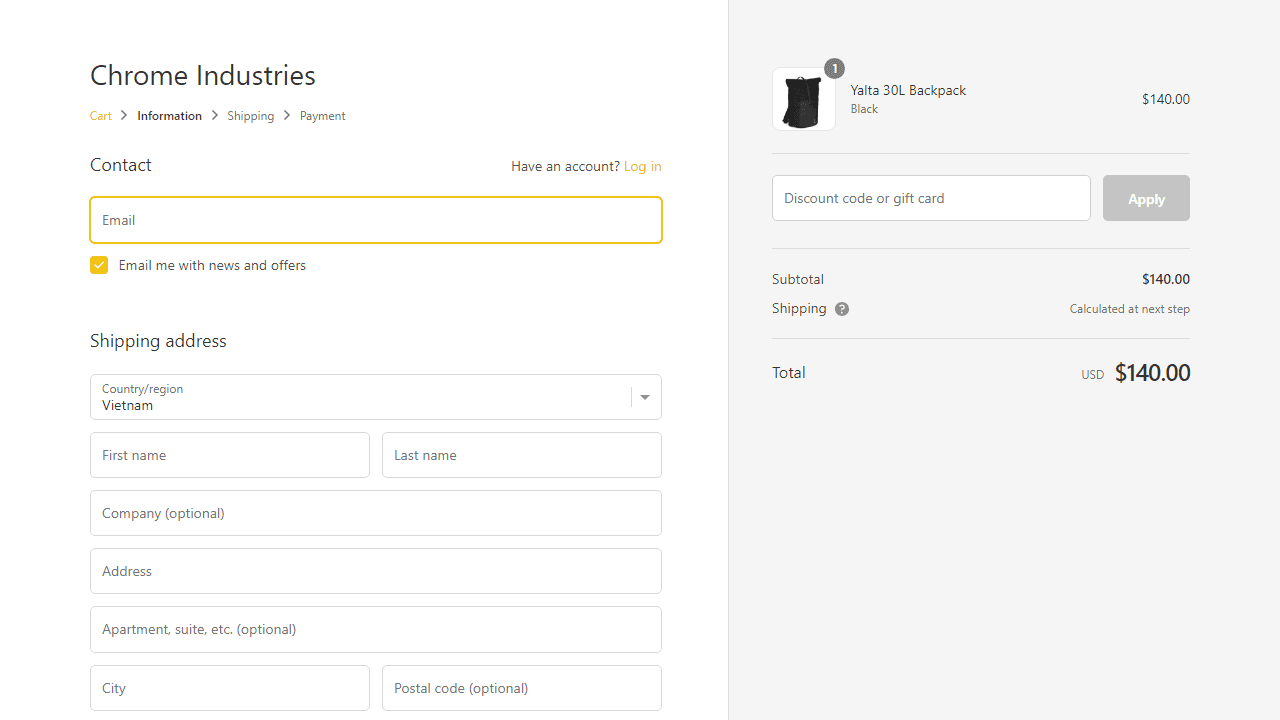The width and height of the screenshot is (1280, 720).
Task: Select the Shipping breadcrumb step
Action: [250, 116]
